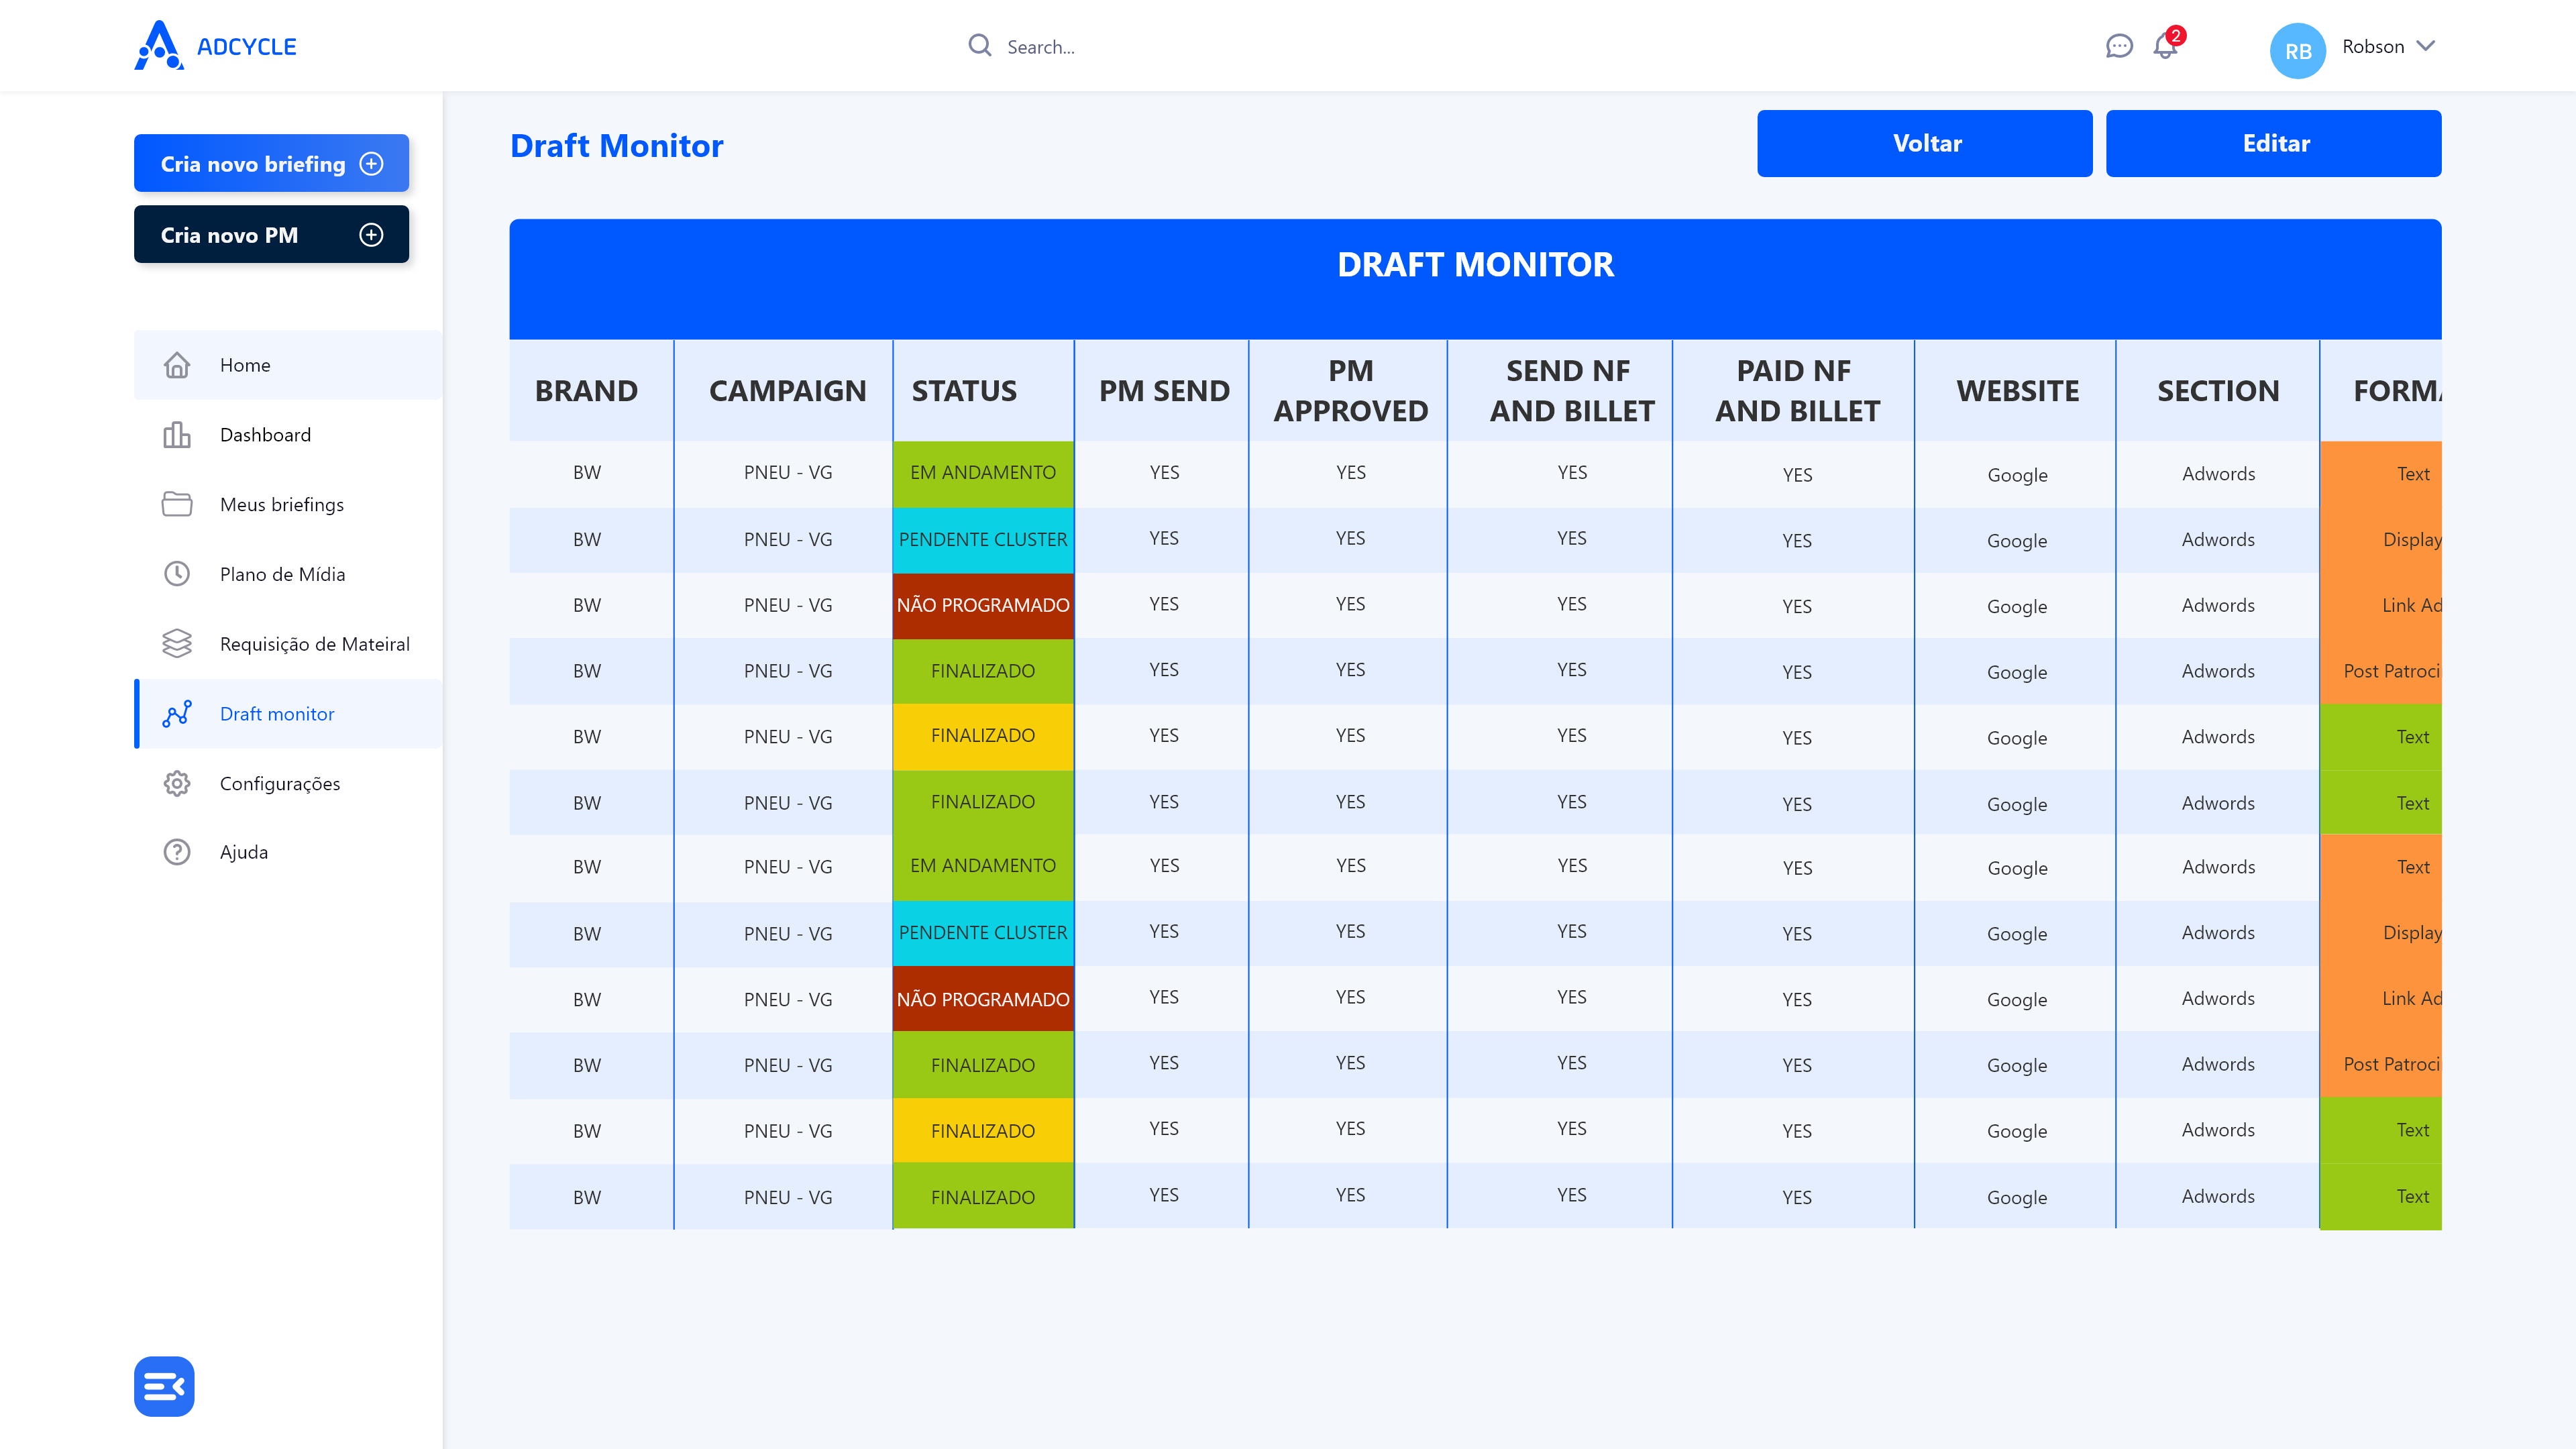2576x1449 pixels.
Task: Click the DRAFT MONITOR table banner title
Action: pyautogui.click(x=1475, y=264)
